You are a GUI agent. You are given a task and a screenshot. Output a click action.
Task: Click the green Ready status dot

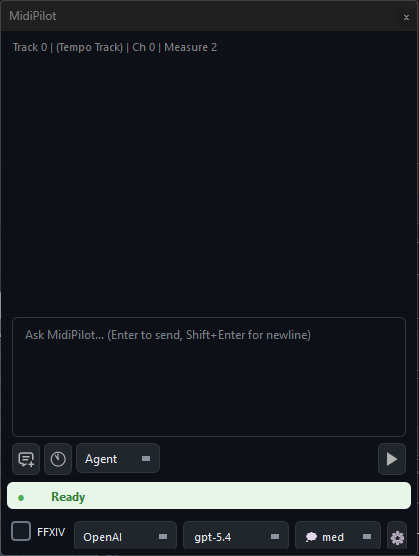21,498
